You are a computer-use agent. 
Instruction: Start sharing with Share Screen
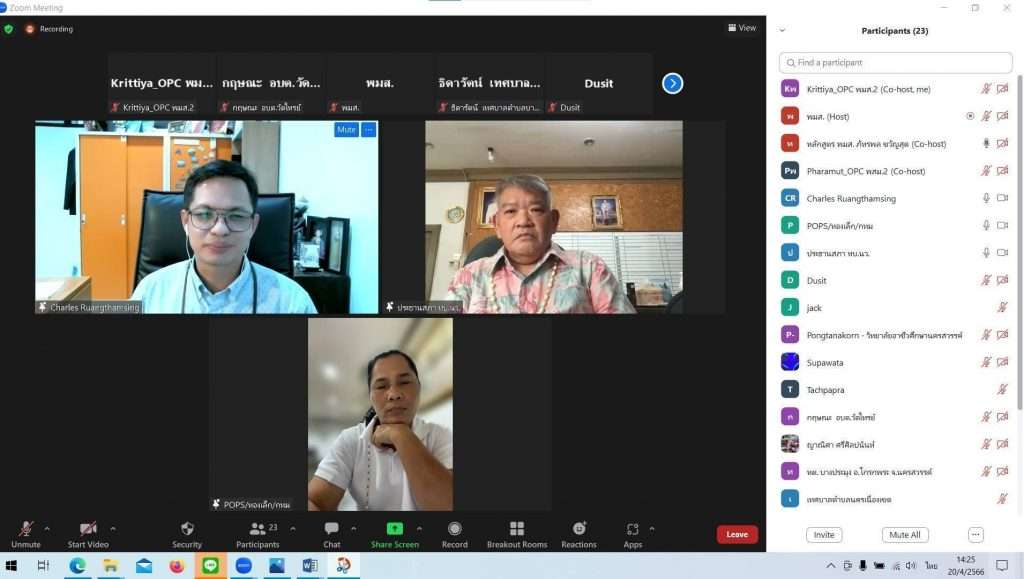pos(395,529)
